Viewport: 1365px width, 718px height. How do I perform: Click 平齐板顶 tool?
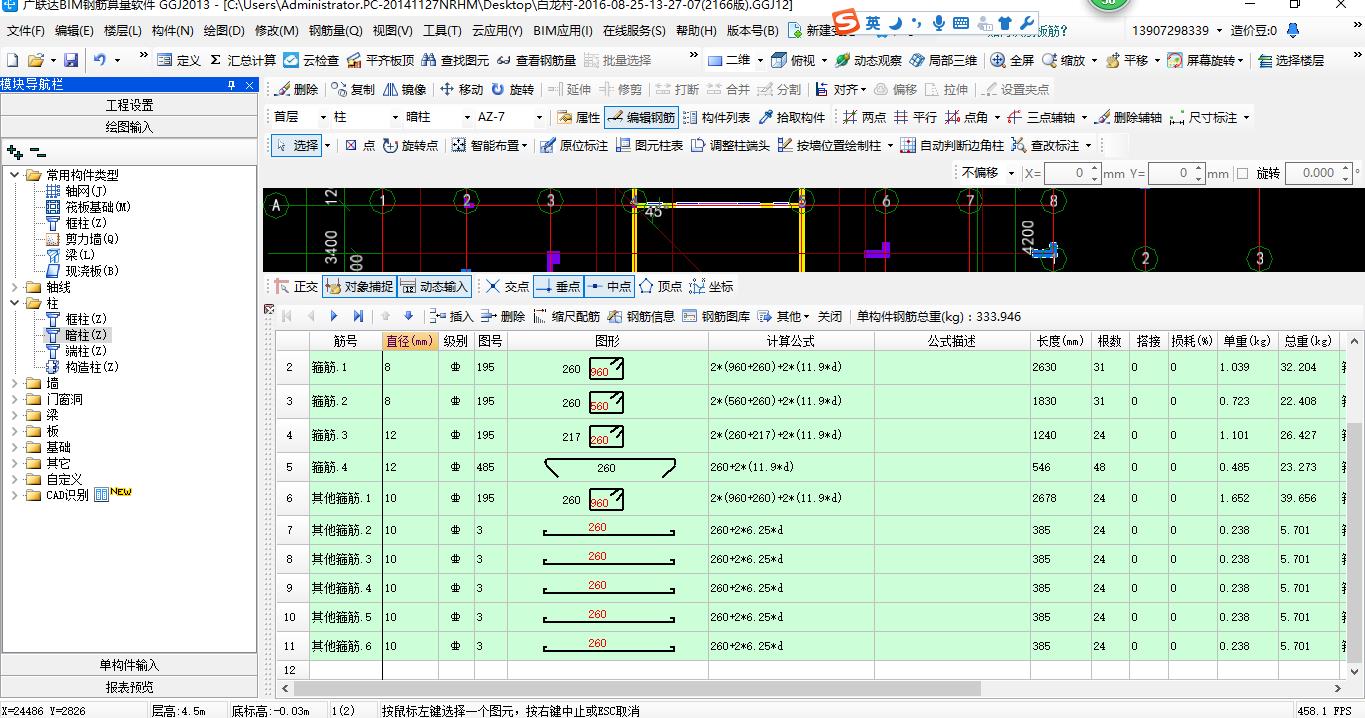tap(380, 60)
